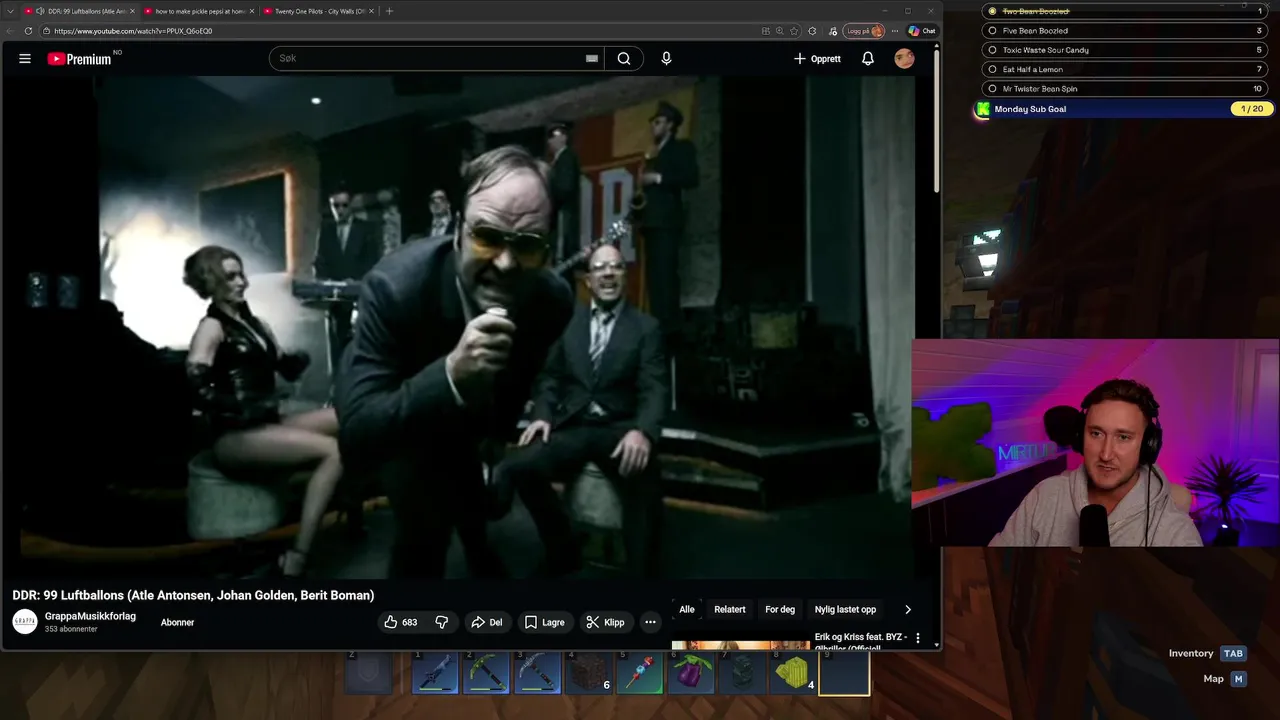Check off Two Bean Boozled goal
Viewport: 1280px width, 720px height.
coord(992,11)
